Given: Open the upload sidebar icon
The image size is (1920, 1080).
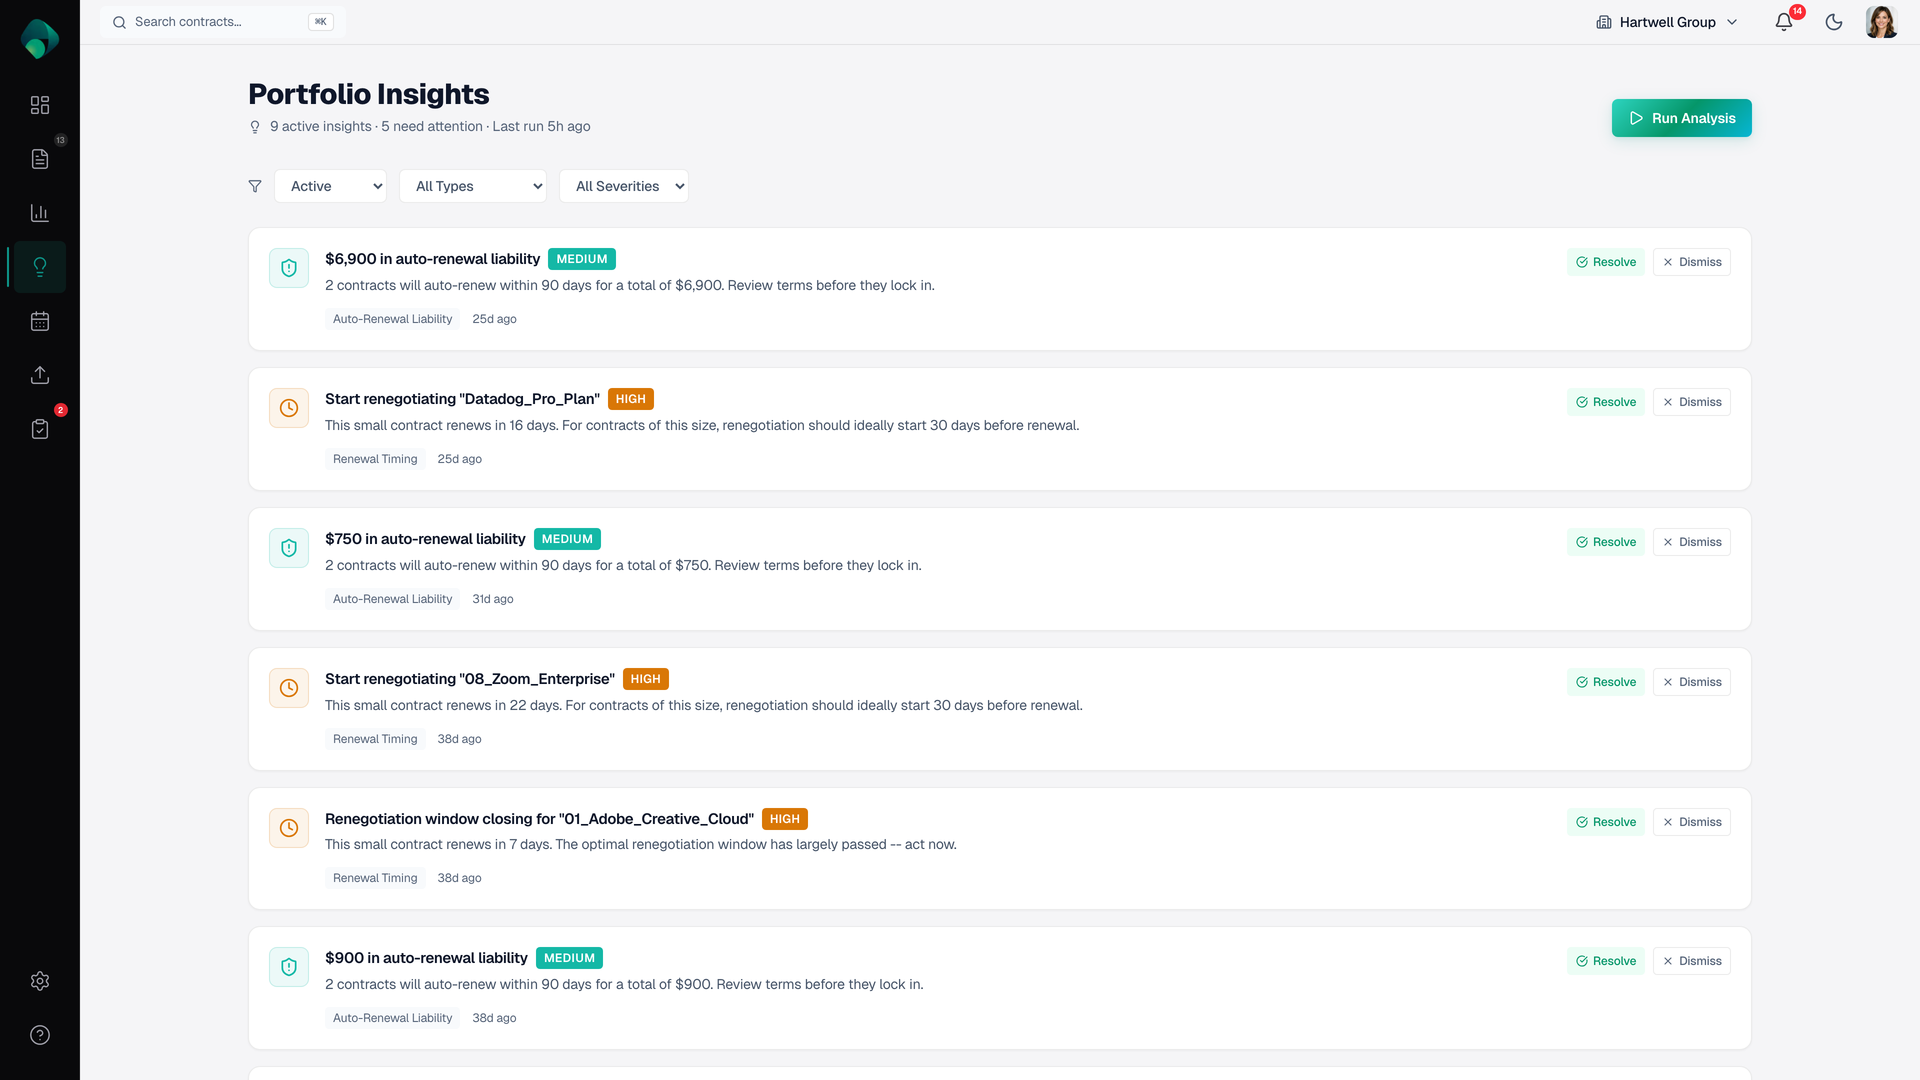Looking at the screenshot, I should click(x=40, y=375).
